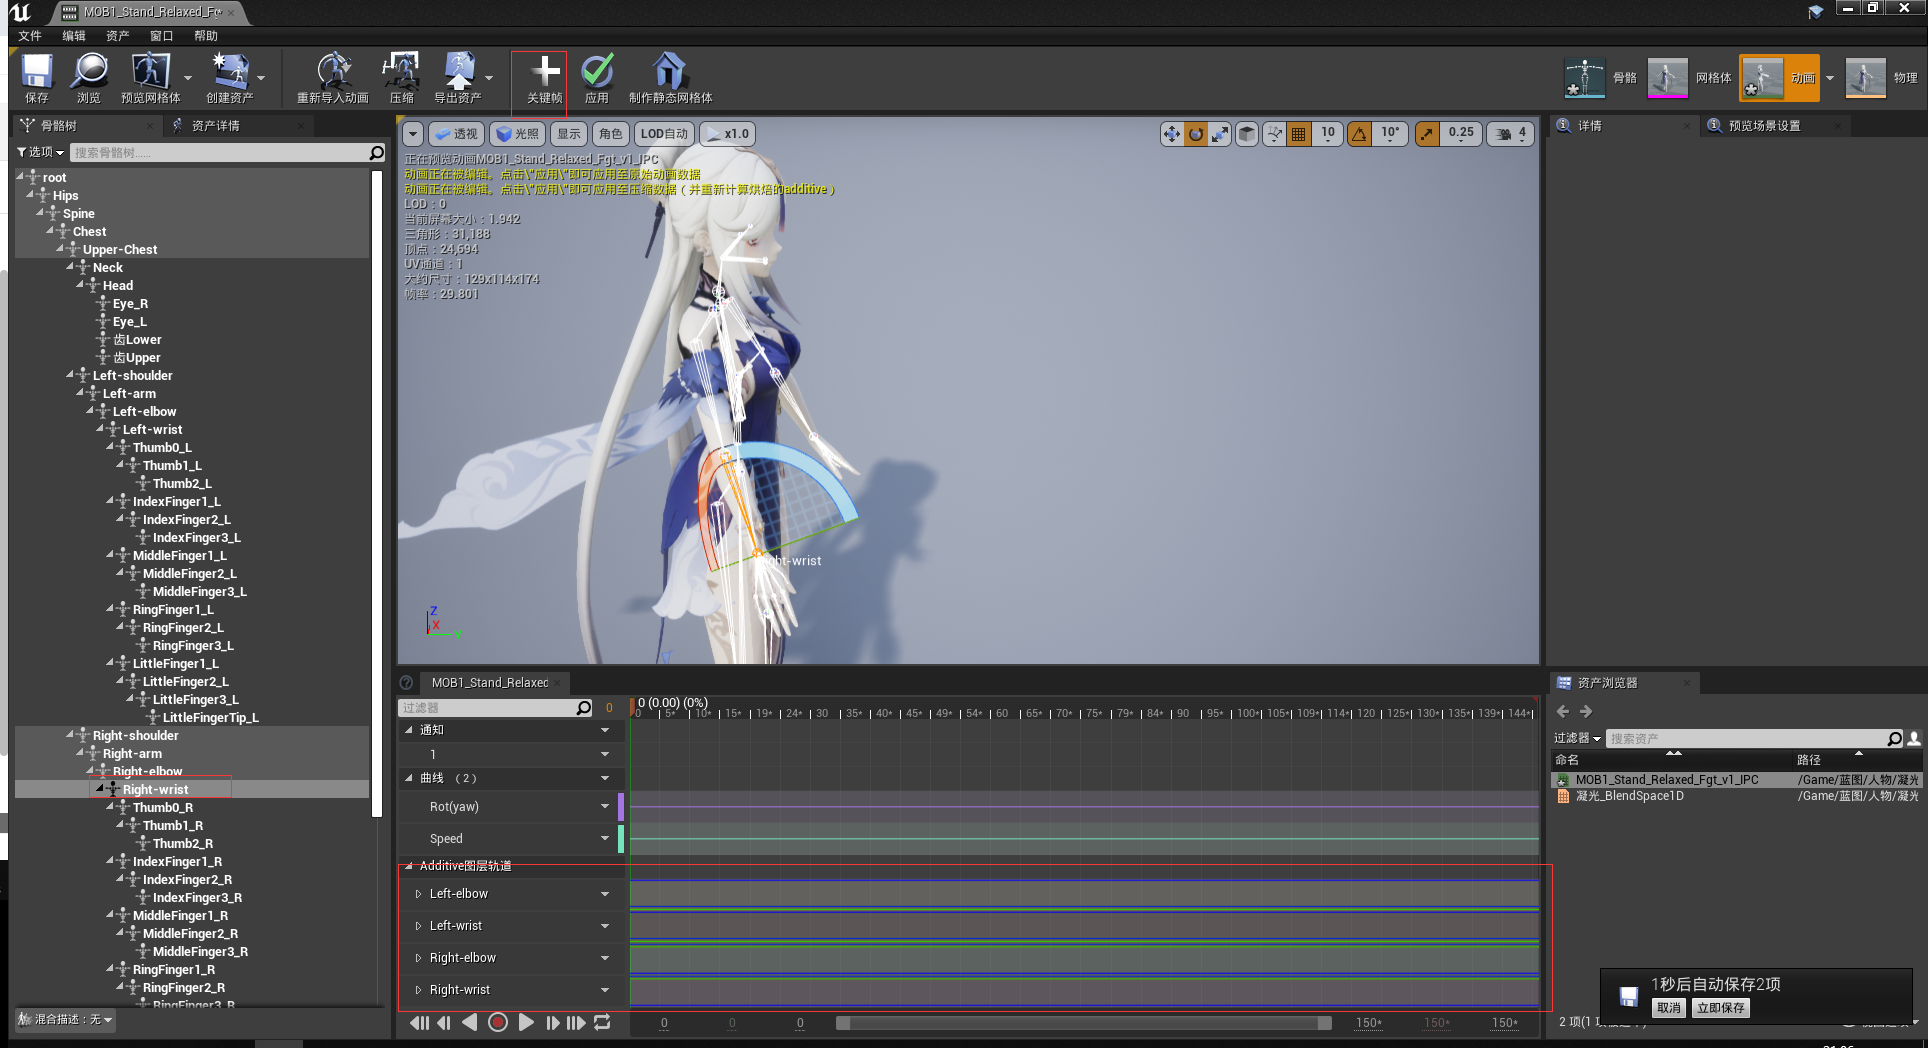Play the animation in reverse

coord(469,1023)
